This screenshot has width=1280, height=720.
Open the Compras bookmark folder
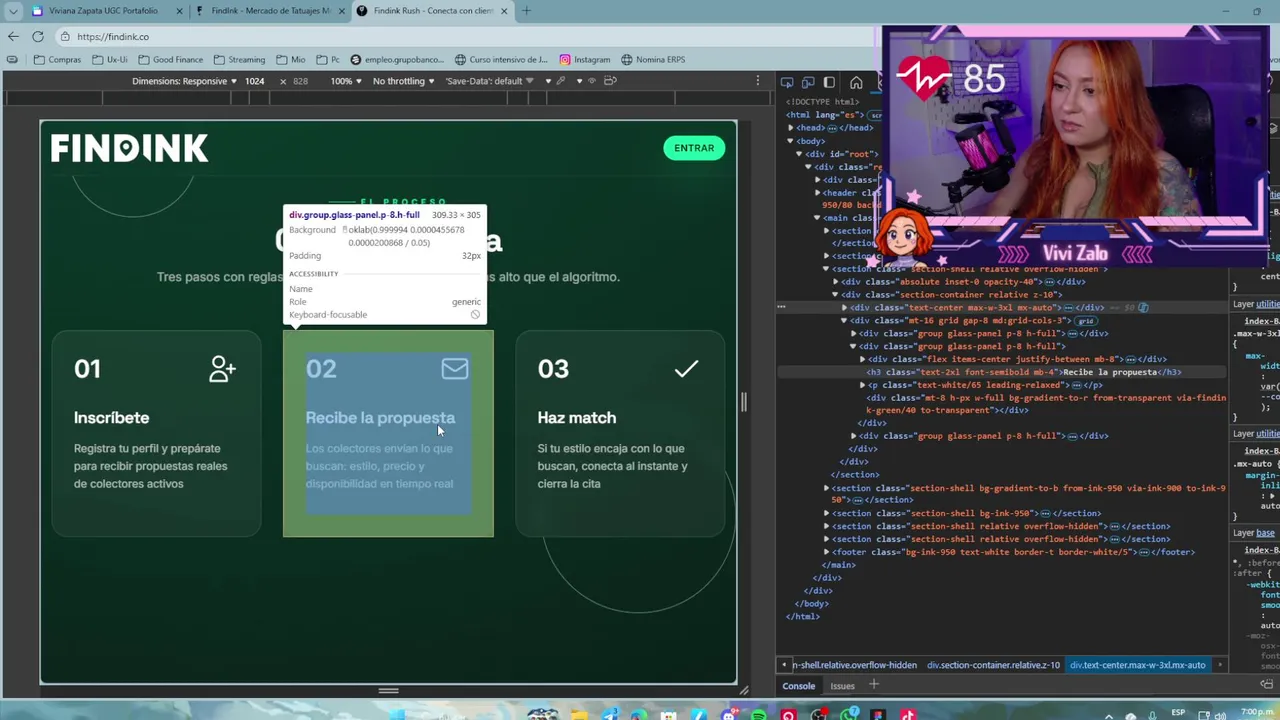pyautogui.click(x=58, y=59)
